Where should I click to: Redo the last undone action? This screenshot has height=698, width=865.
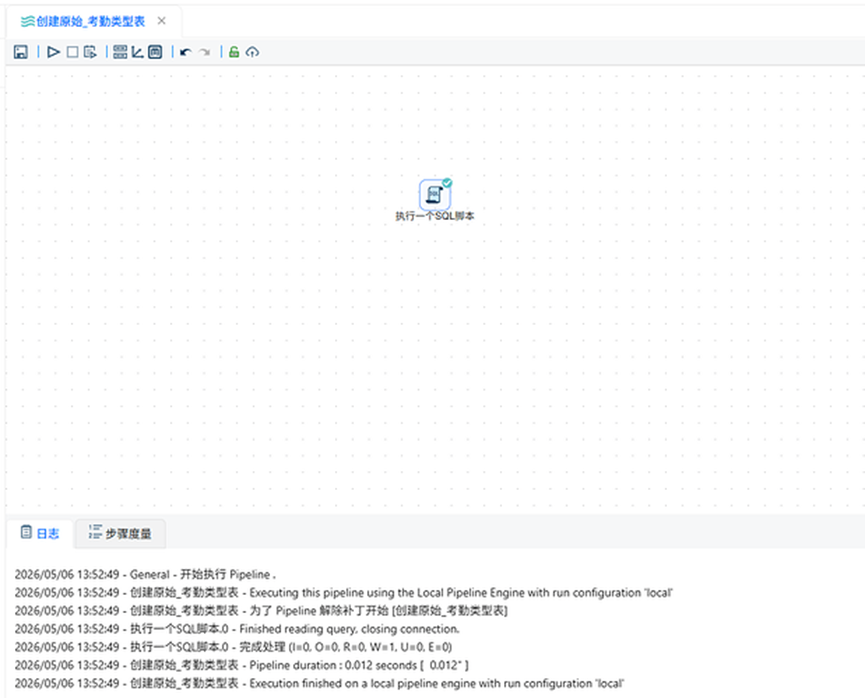pyautogui.click(x=205, y=52)
